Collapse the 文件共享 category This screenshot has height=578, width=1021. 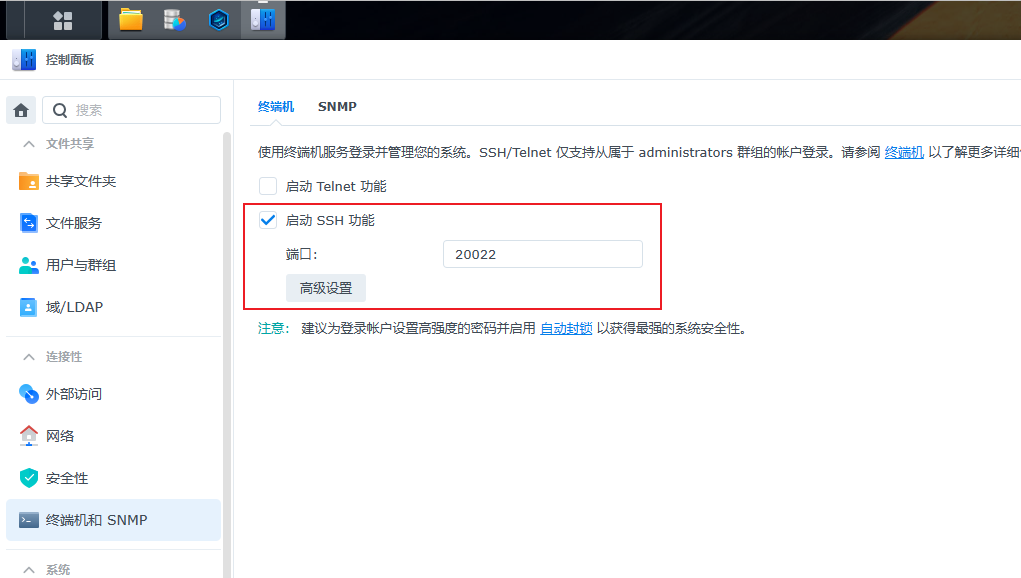28,144
